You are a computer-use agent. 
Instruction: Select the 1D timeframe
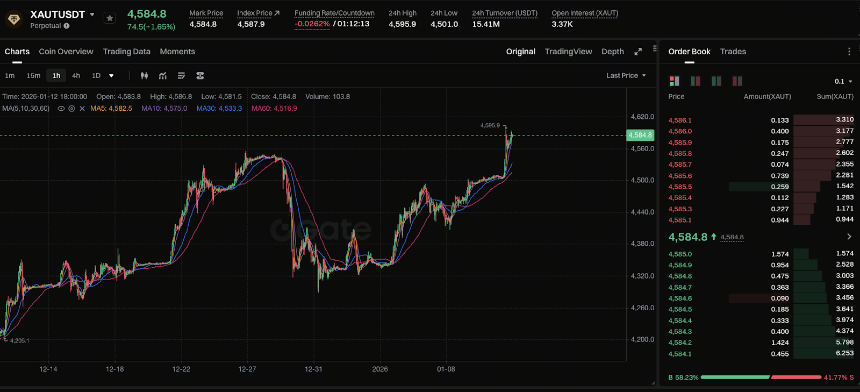[x=96, y=76]
